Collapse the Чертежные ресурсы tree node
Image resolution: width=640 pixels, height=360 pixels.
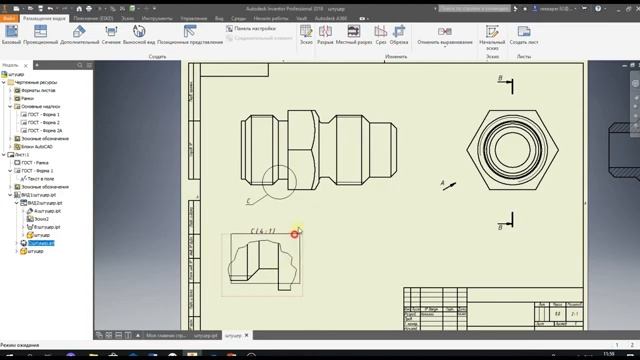(x=4, y=82)
